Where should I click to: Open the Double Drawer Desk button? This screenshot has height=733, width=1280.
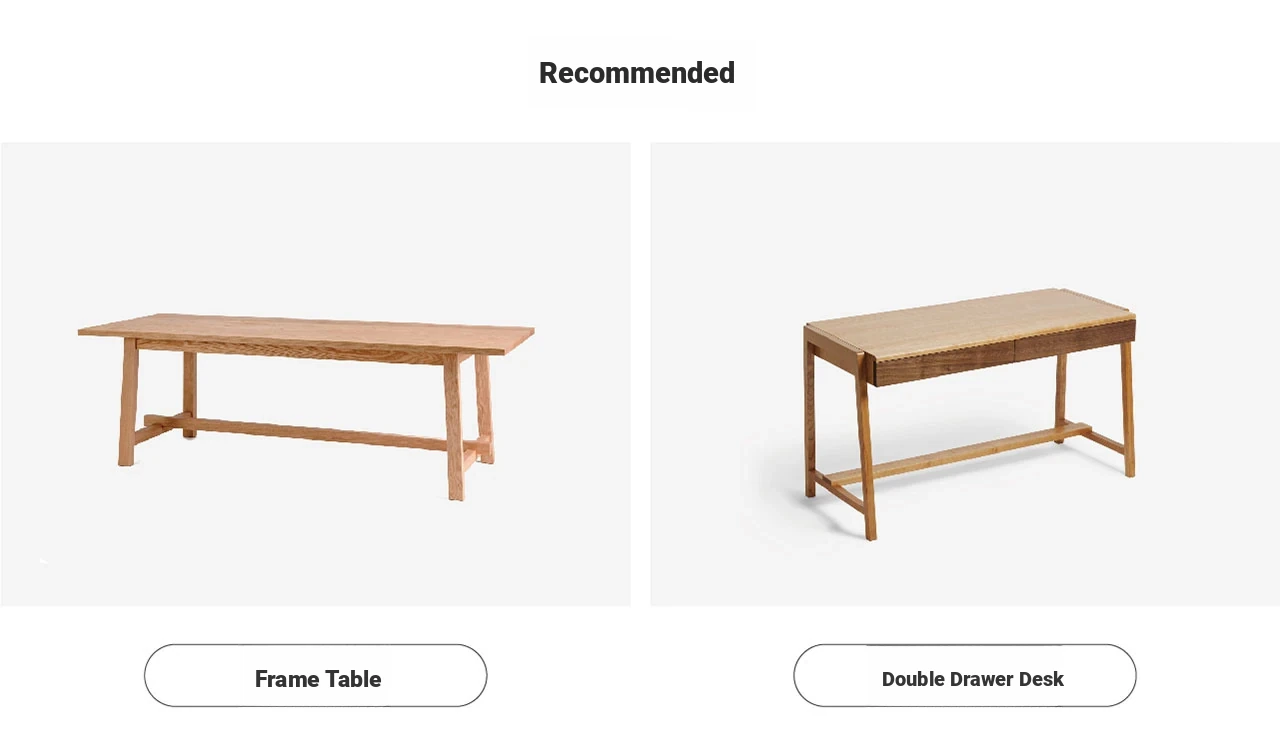click(965, 676)
